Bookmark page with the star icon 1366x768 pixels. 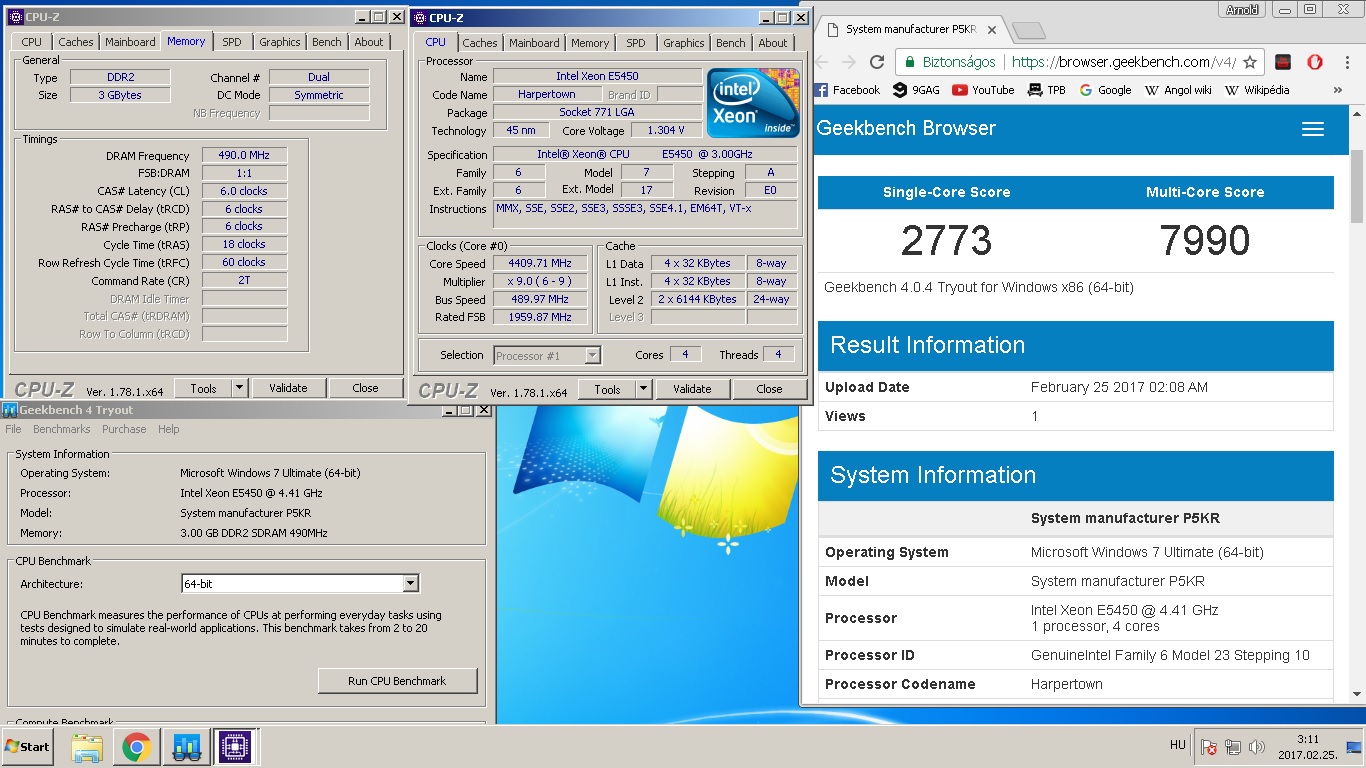1250,61
